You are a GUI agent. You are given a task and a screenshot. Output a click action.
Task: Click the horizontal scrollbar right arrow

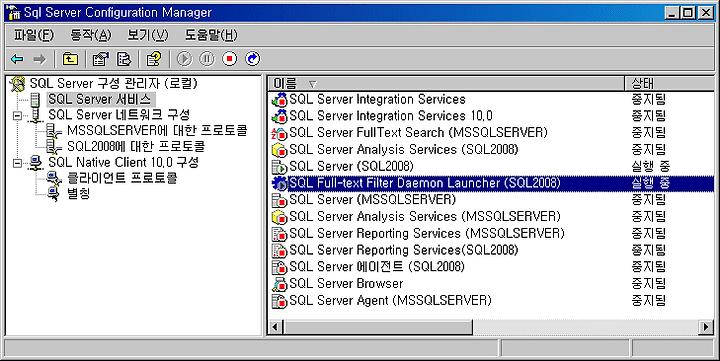pyautogui.click(x=707, y=327)
